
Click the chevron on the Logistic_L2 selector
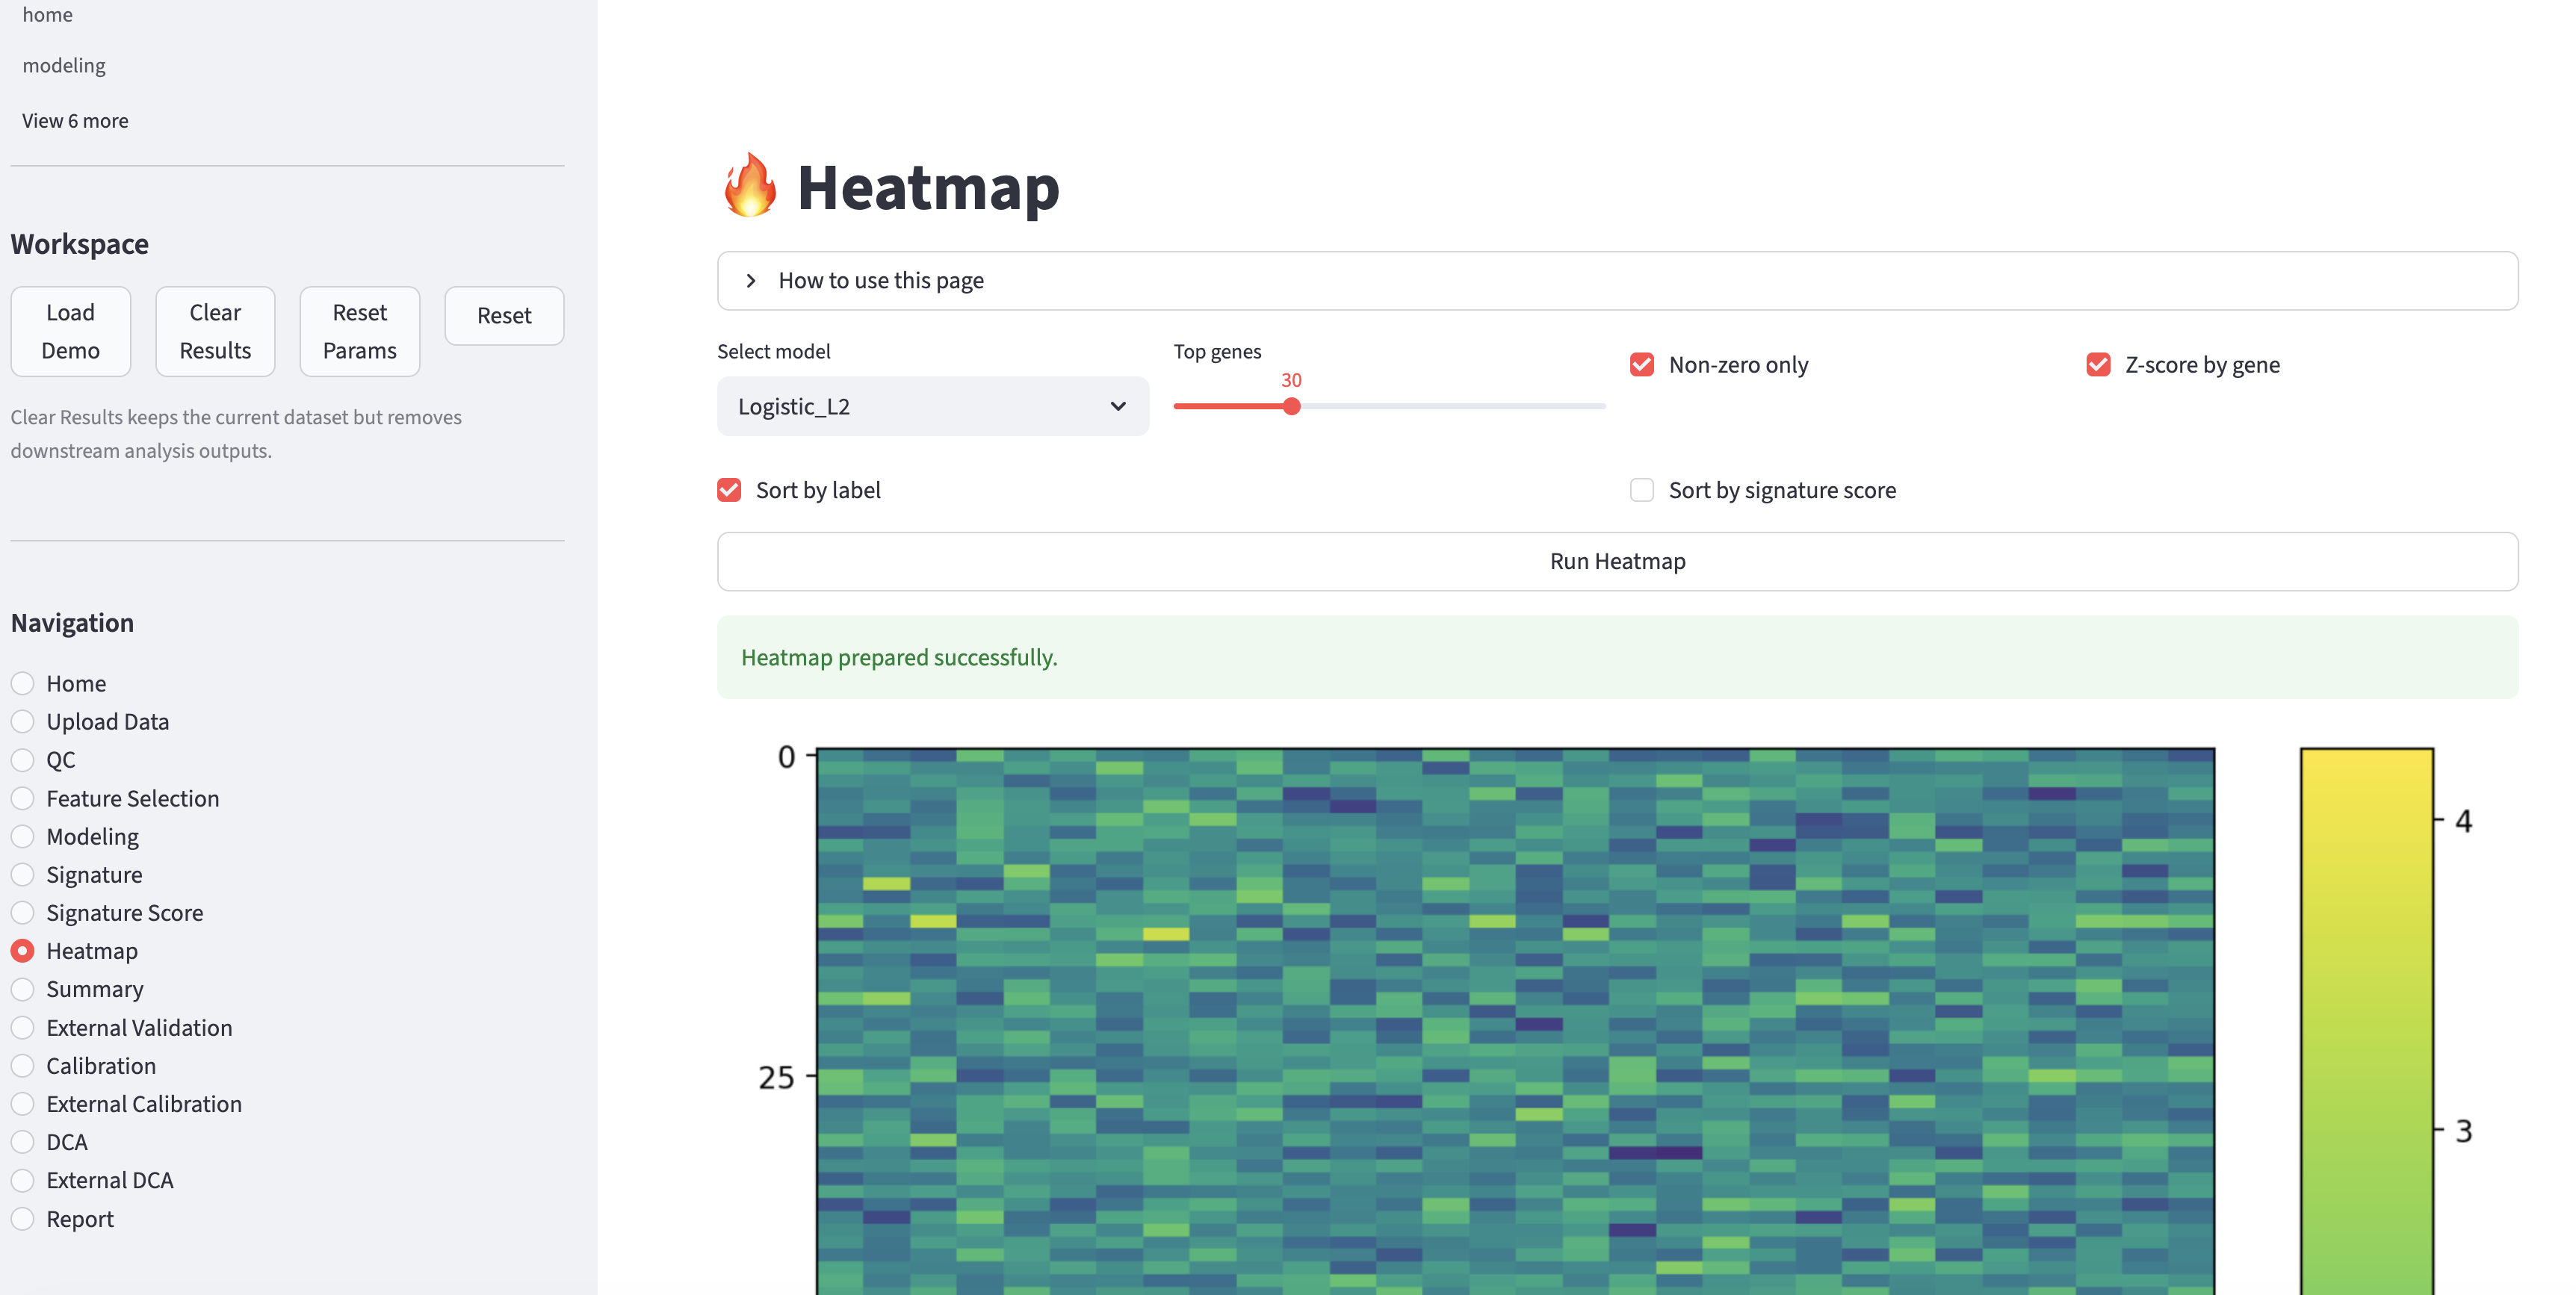point(1116,406)
